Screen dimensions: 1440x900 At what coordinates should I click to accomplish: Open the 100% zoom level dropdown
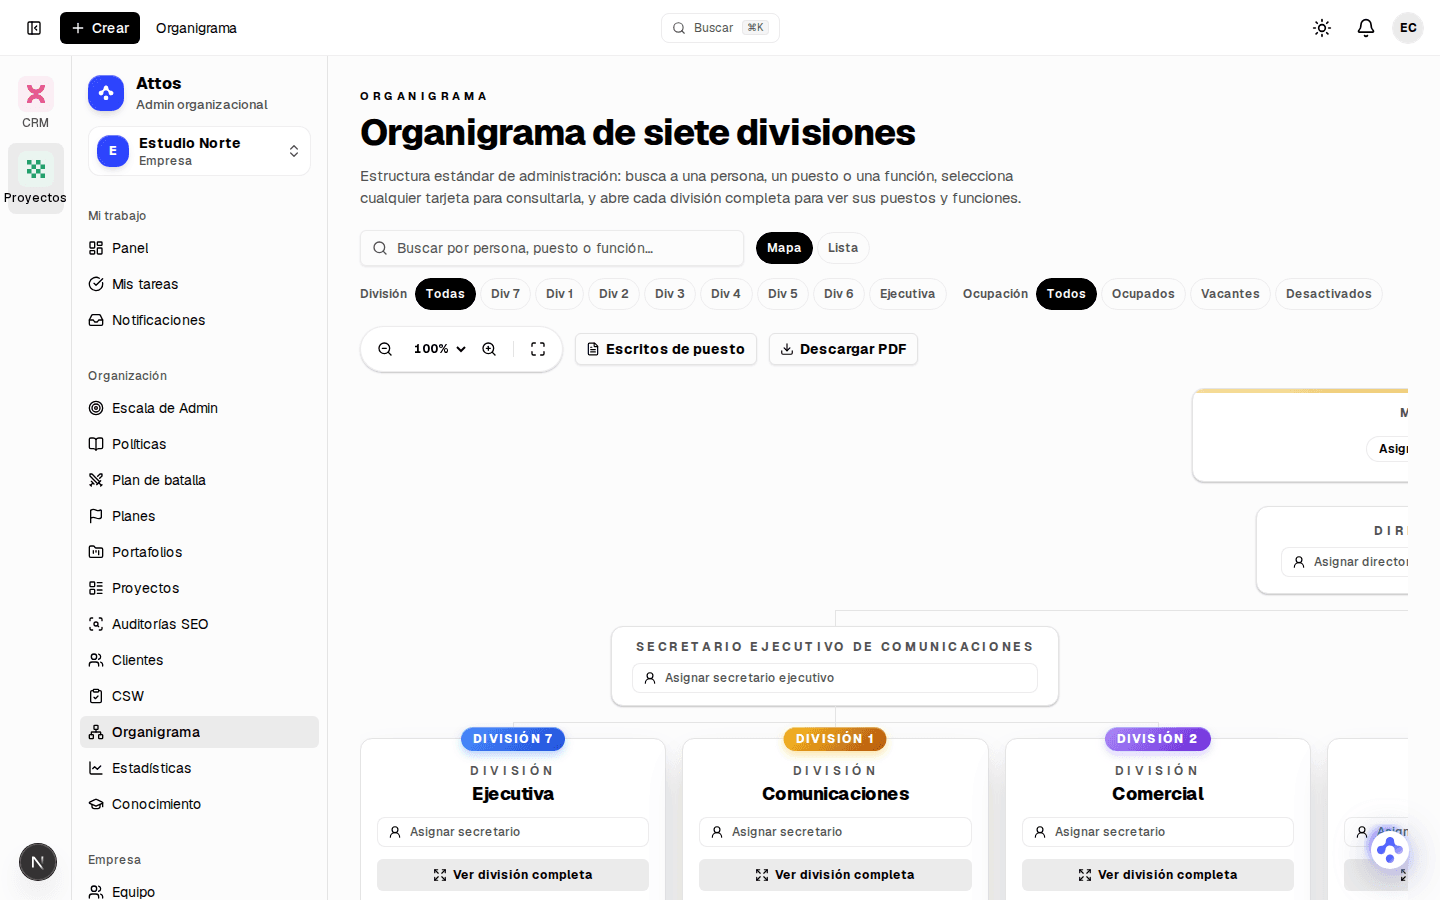pos(440,349)
